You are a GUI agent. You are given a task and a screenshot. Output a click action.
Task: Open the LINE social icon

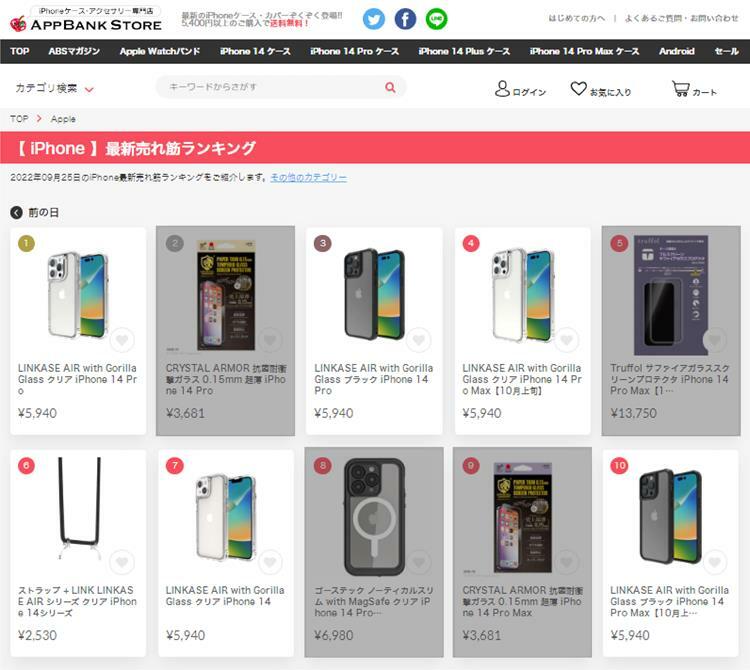click(x=436, y=19)
